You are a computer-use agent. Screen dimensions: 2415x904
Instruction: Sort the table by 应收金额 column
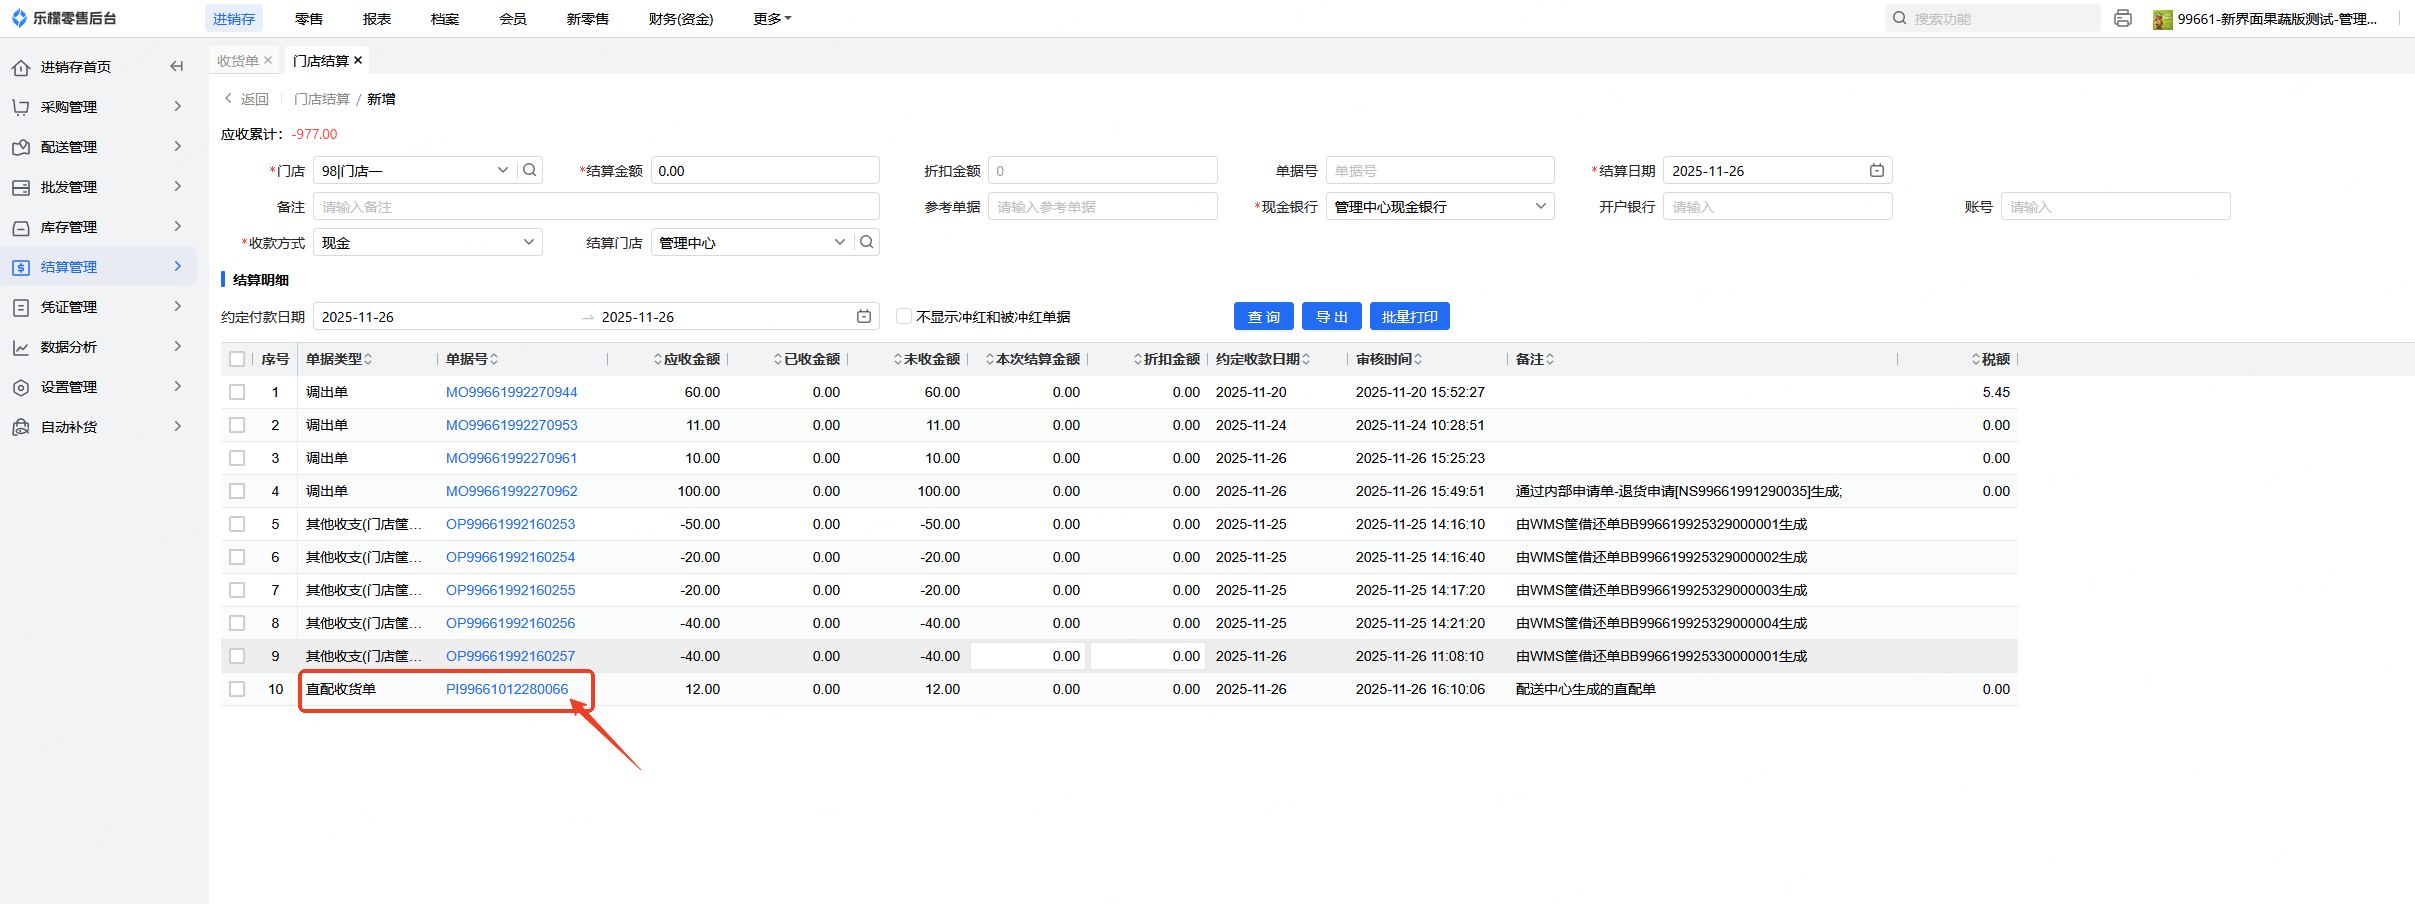point(690,359)
